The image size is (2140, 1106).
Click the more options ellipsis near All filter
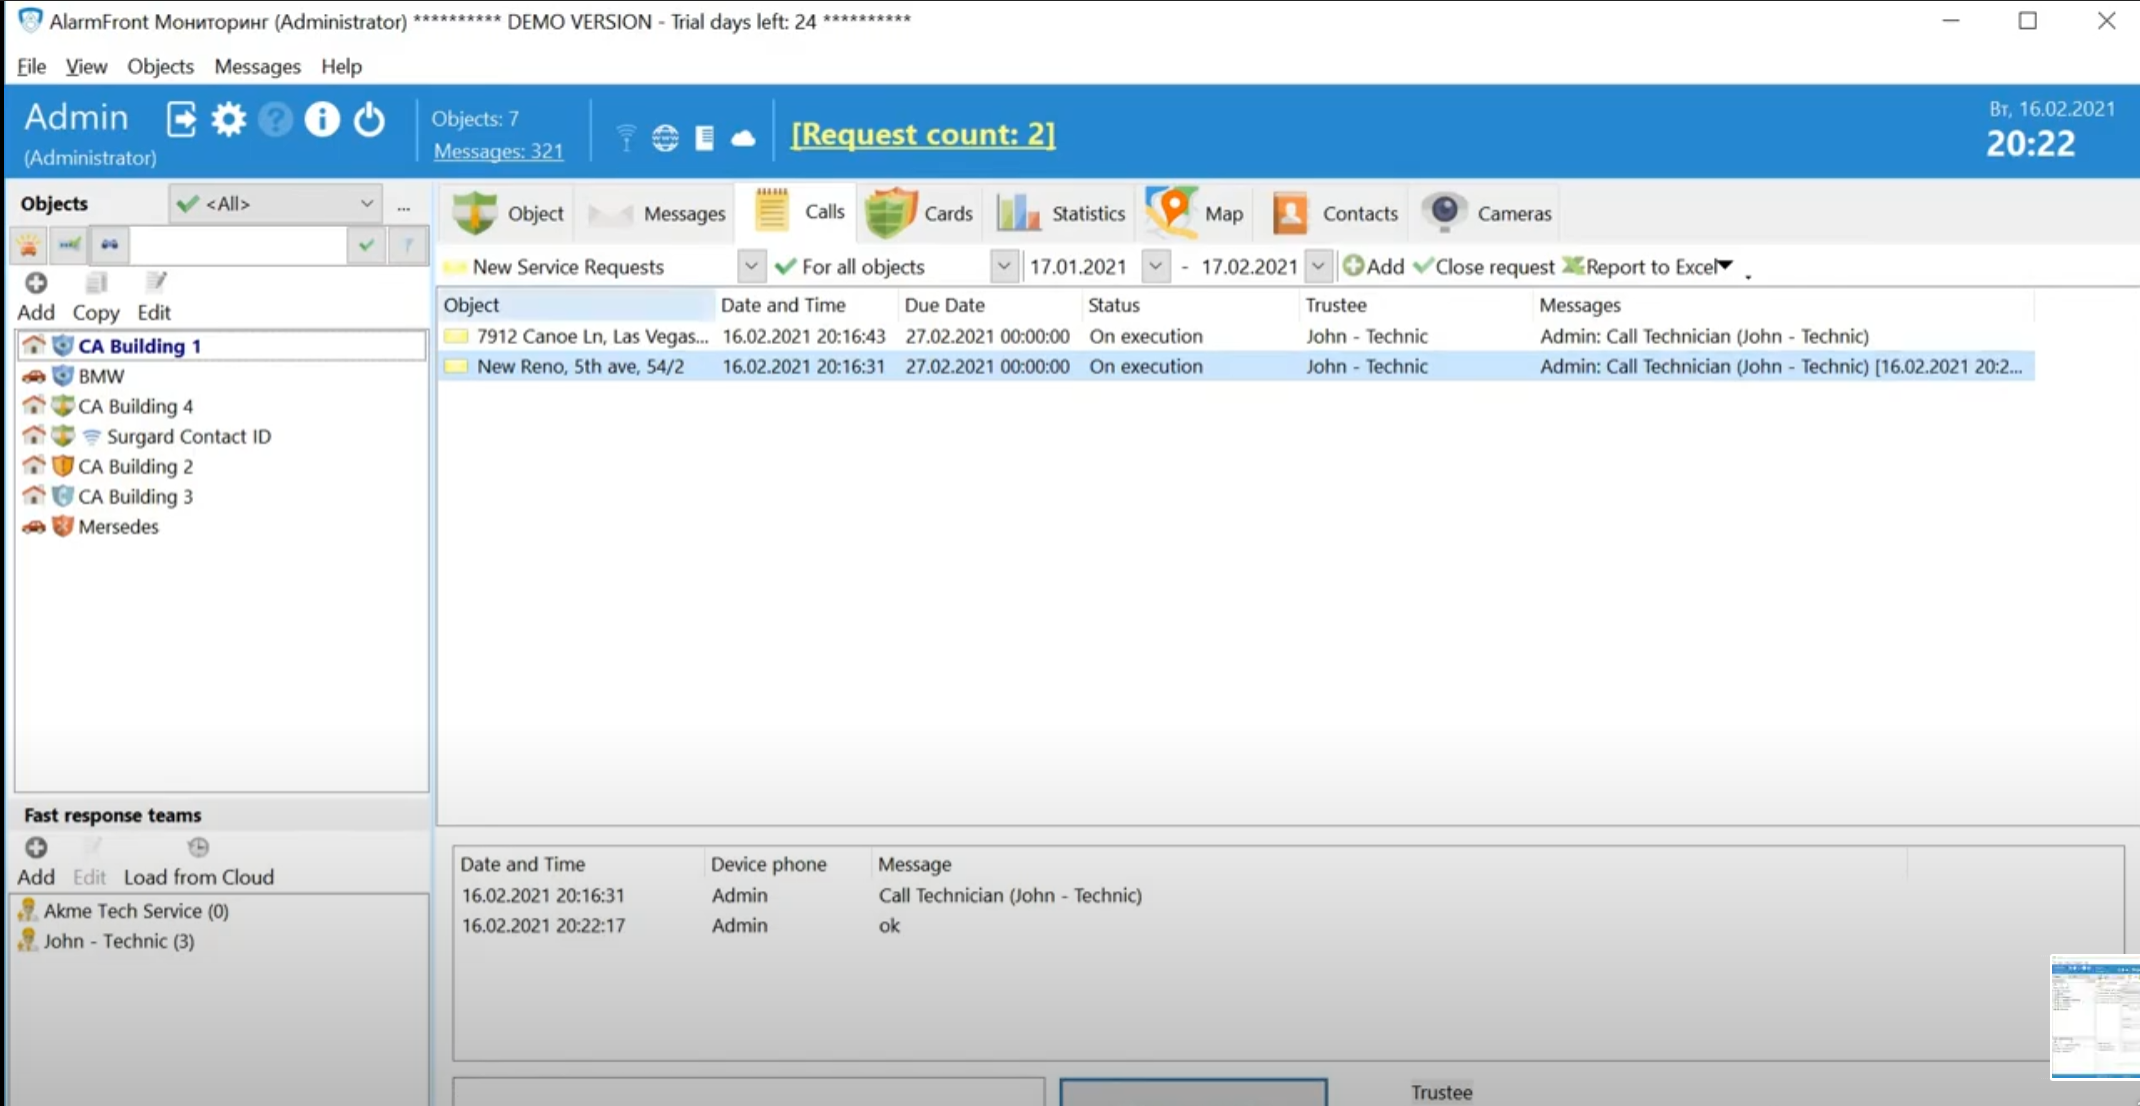click(403, 207)
